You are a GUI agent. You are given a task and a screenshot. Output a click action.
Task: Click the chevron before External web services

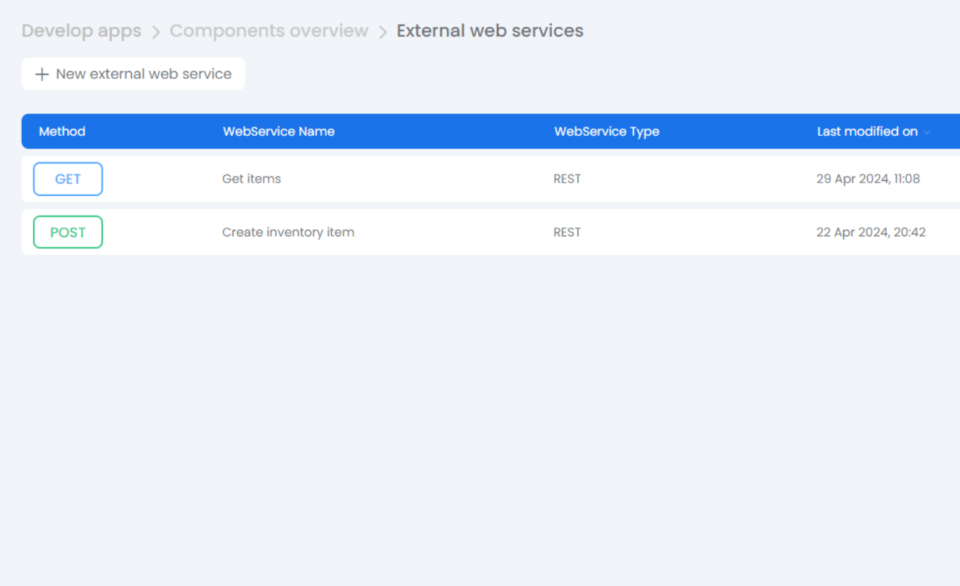pos(381,31)
